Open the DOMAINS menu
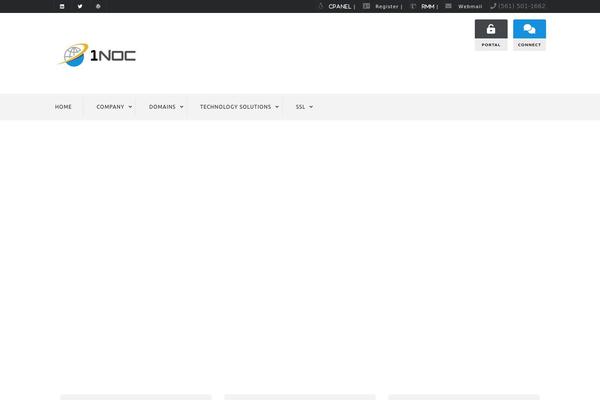600x400 pixels. point(162,107)
